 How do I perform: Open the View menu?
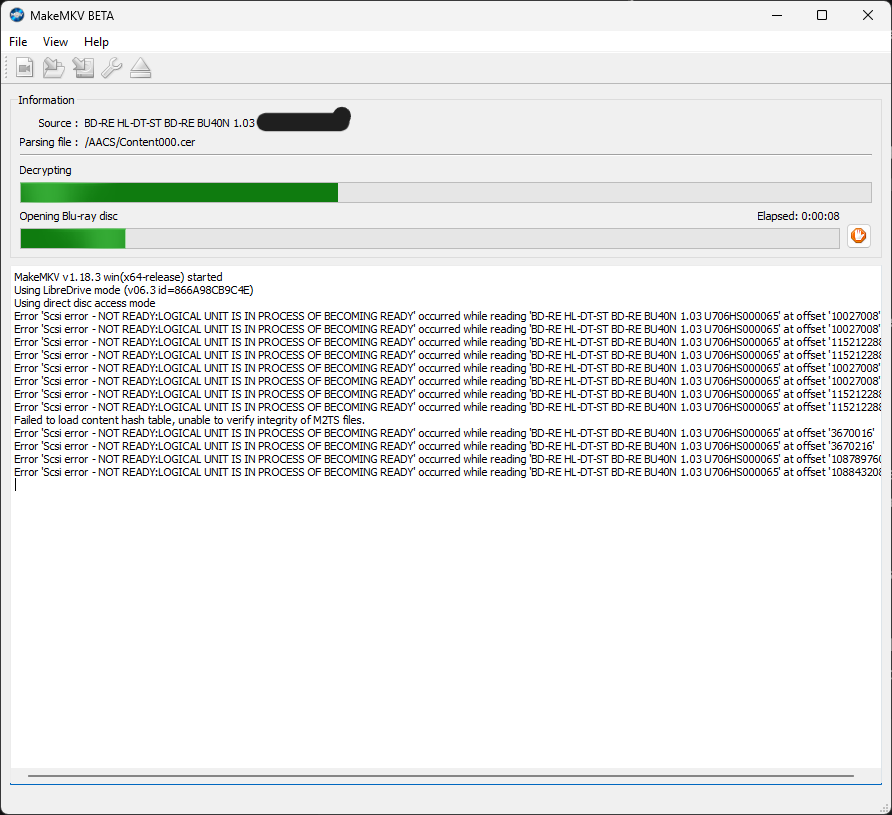pos(55,42)
